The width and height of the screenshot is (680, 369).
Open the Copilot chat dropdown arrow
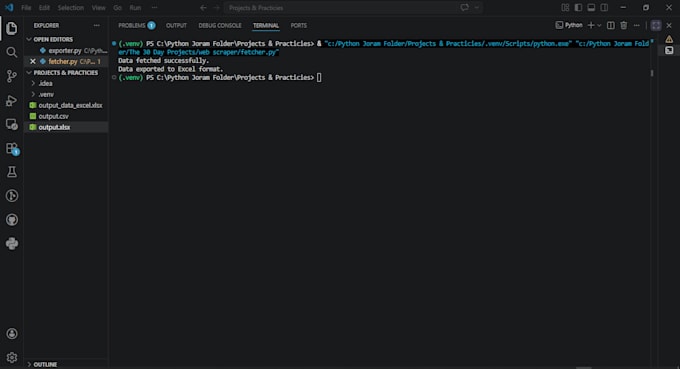tap(477, 7)
